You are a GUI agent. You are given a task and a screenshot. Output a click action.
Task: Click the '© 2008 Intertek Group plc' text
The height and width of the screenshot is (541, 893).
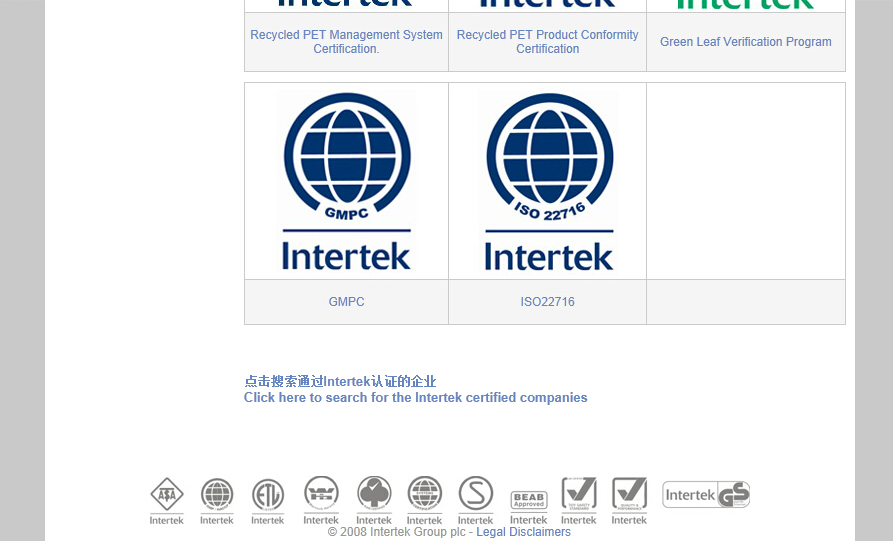coord(396,532)
